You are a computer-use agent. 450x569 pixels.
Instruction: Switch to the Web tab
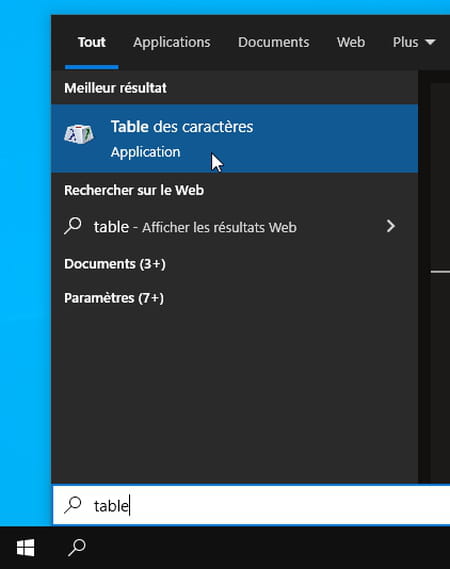point(351,42)
